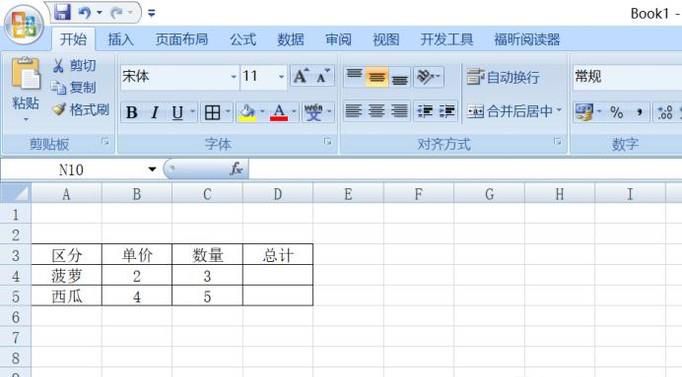Viewport: 682px width, 377px height.
Task: Save the workbook with the floppy icon
Action: click(x=62, y=12)
